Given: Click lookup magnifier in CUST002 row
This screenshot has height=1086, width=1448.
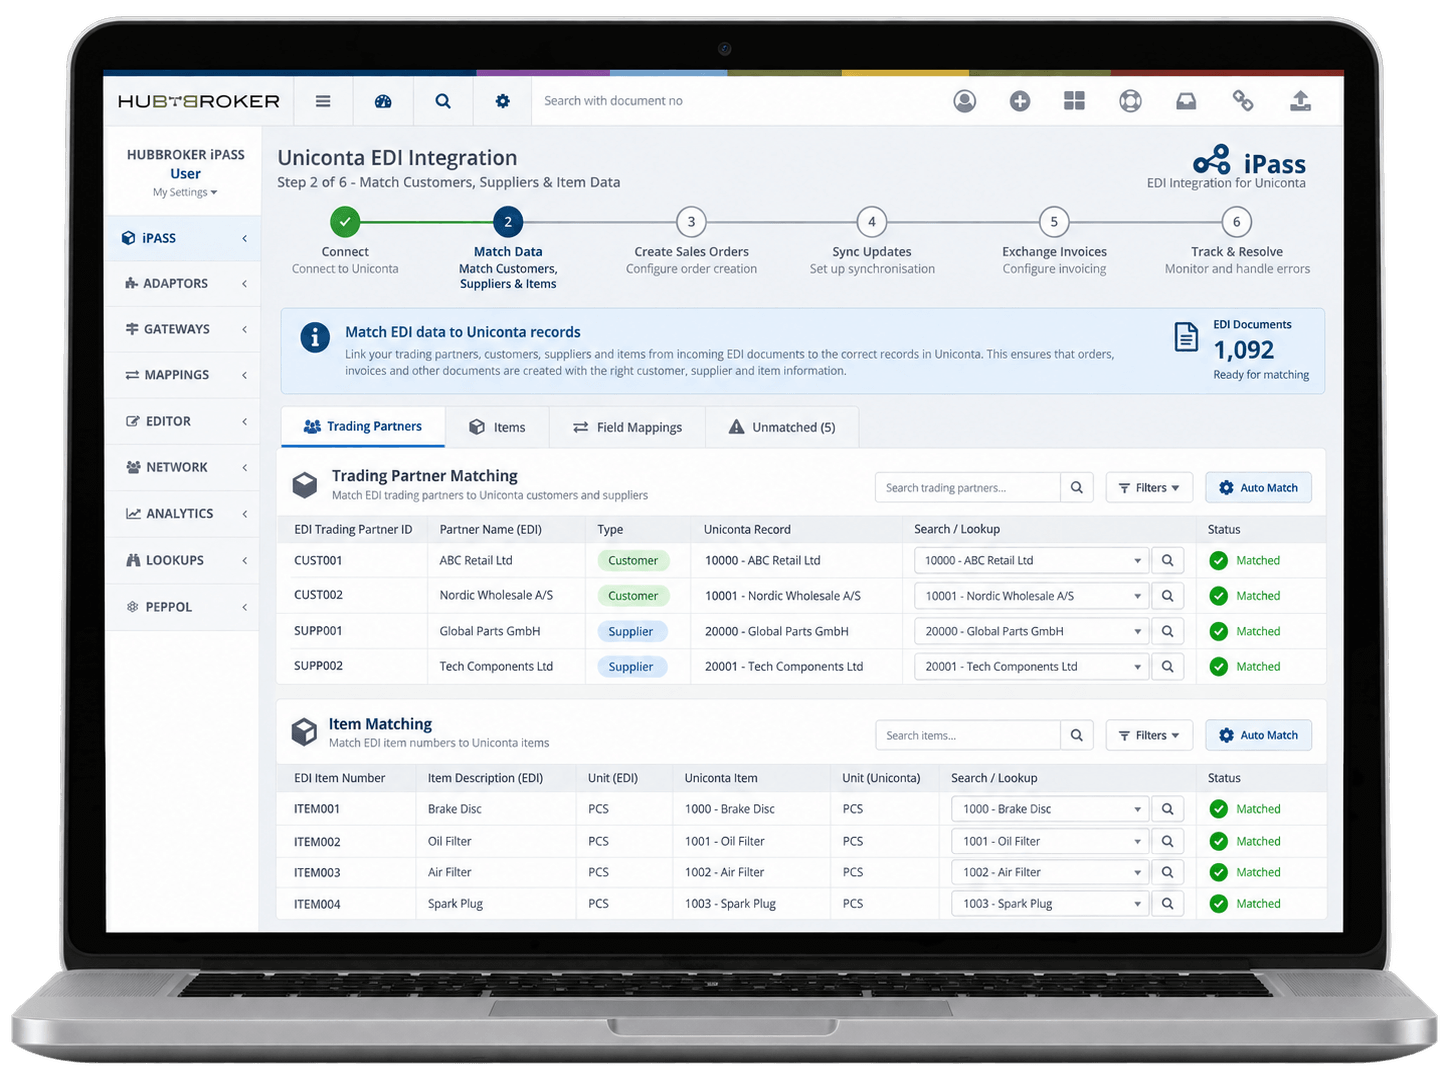Looking at the screenshot, I should click(1167, 596).
